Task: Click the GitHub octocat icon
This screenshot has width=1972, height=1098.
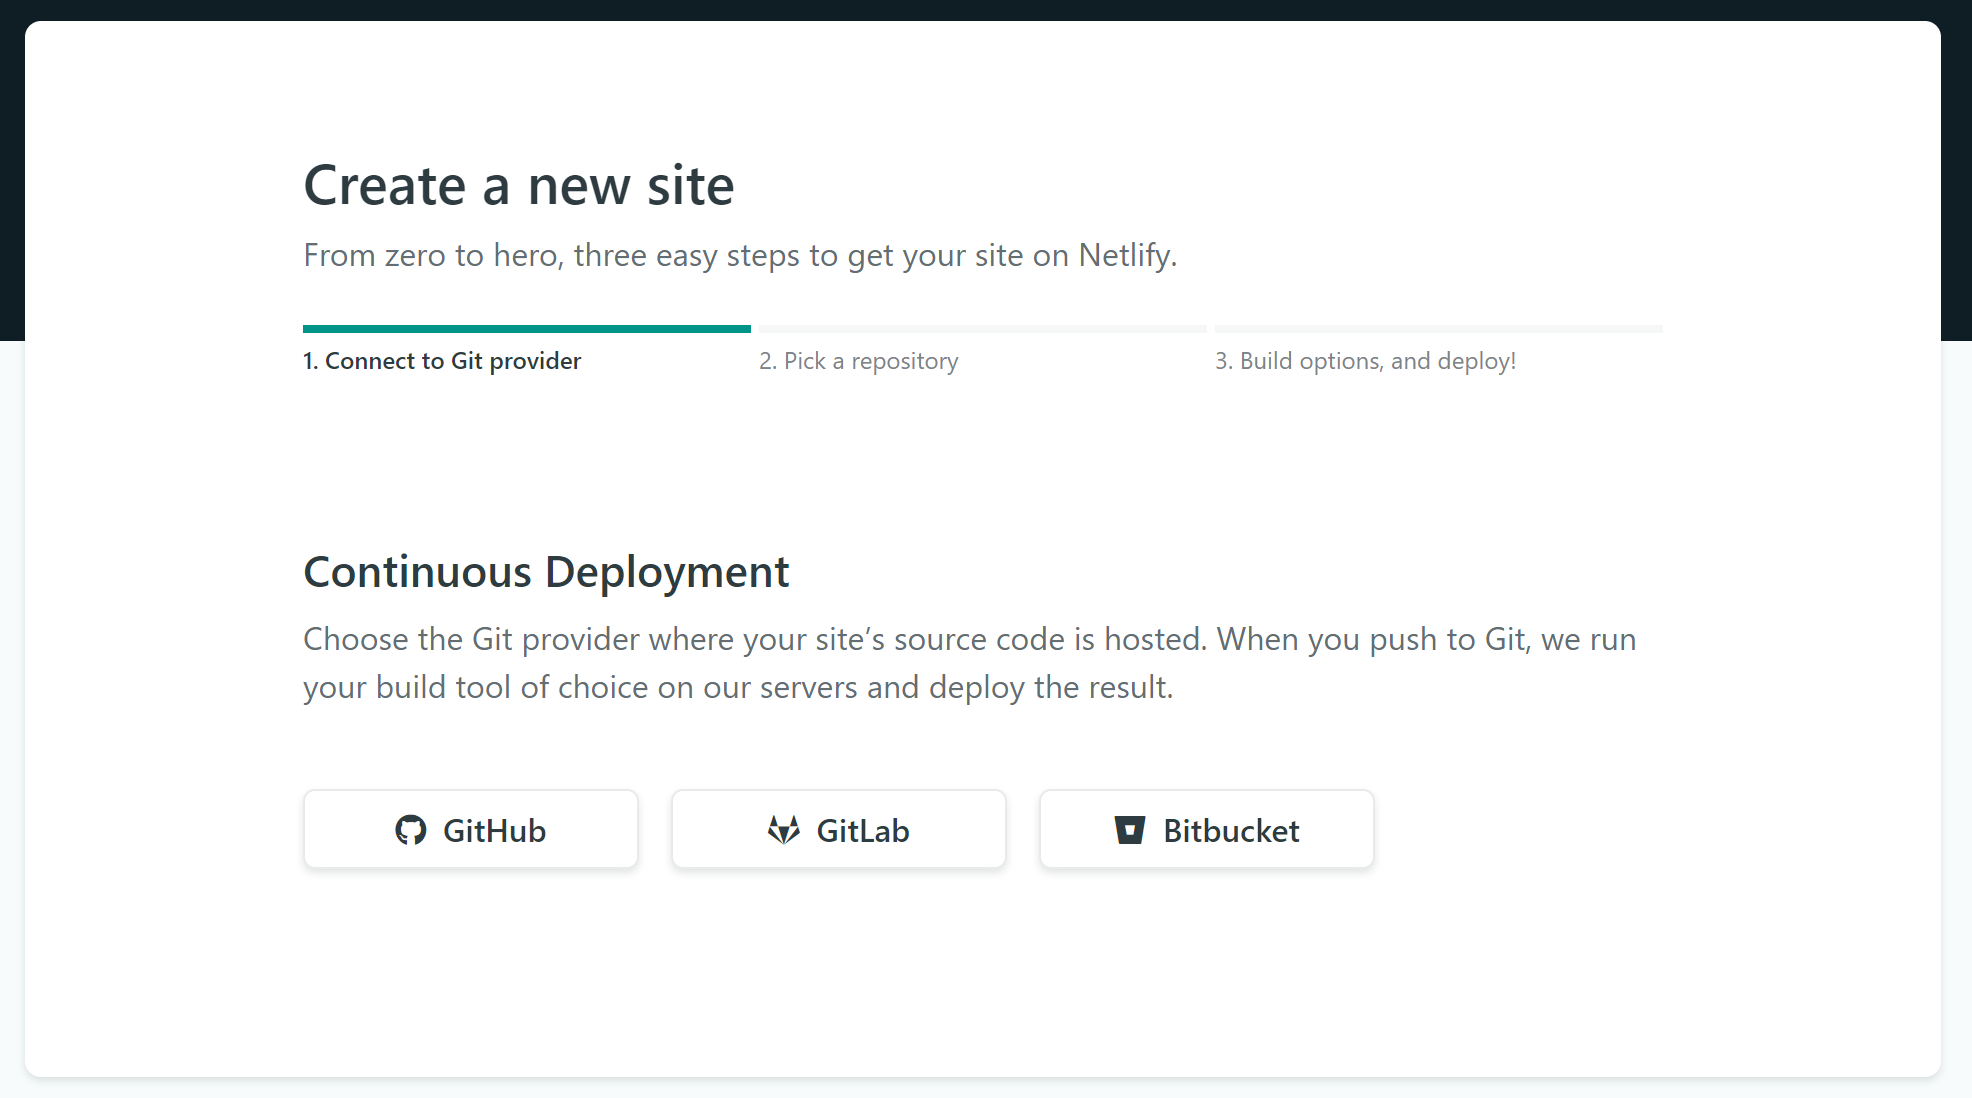Action: point(410,830)
